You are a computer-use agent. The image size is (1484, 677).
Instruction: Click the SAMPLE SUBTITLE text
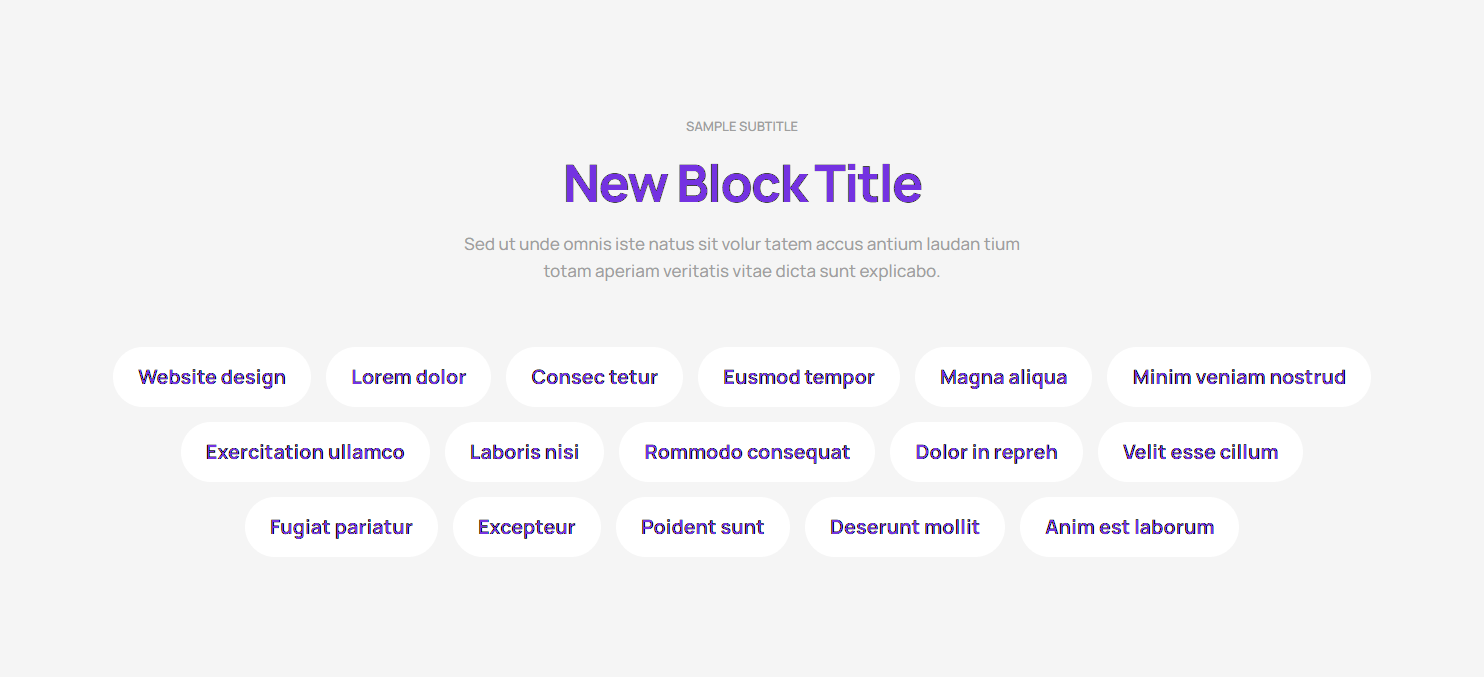tap(742, 127)
